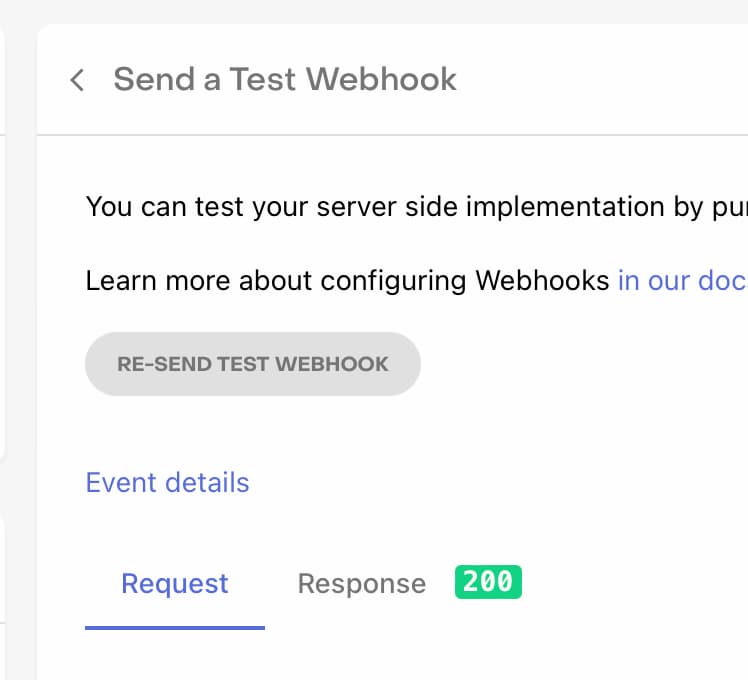Switch to the Request tab
Screen dimensions: 748x680
point(175,584)
